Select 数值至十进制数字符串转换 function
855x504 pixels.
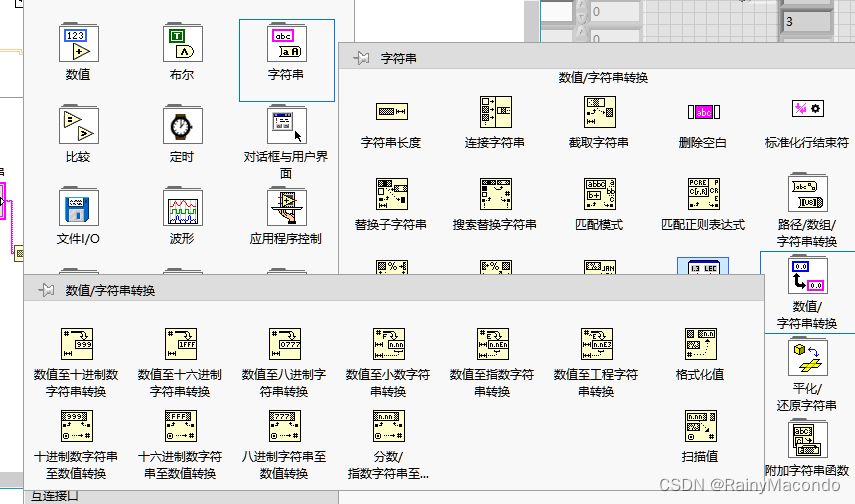pos(76,344)
